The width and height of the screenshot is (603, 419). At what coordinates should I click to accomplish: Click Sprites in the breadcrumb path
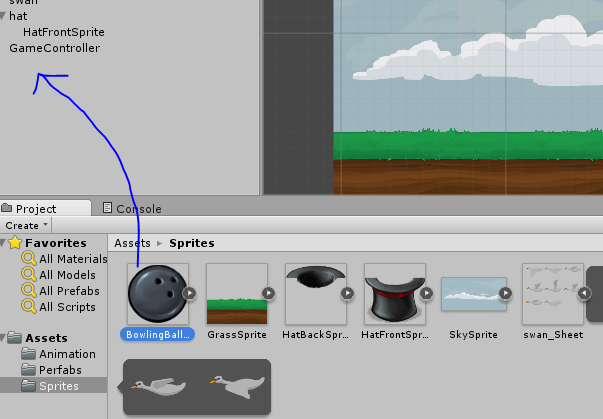(192, 243)
